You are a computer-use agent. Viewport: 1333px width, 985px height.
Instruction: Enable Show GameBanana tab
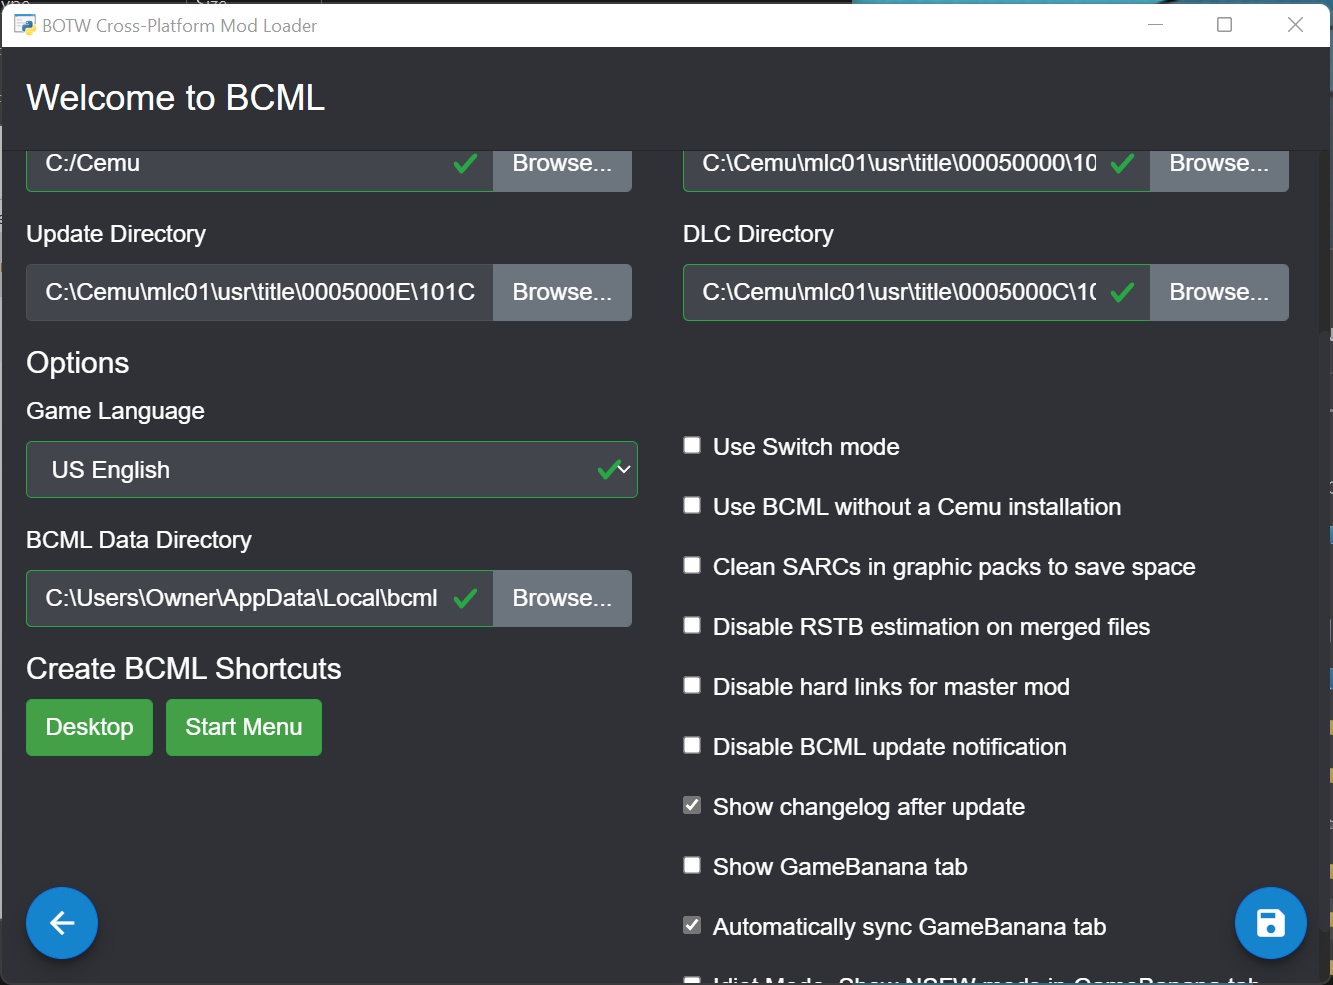(x=692, y=865)
